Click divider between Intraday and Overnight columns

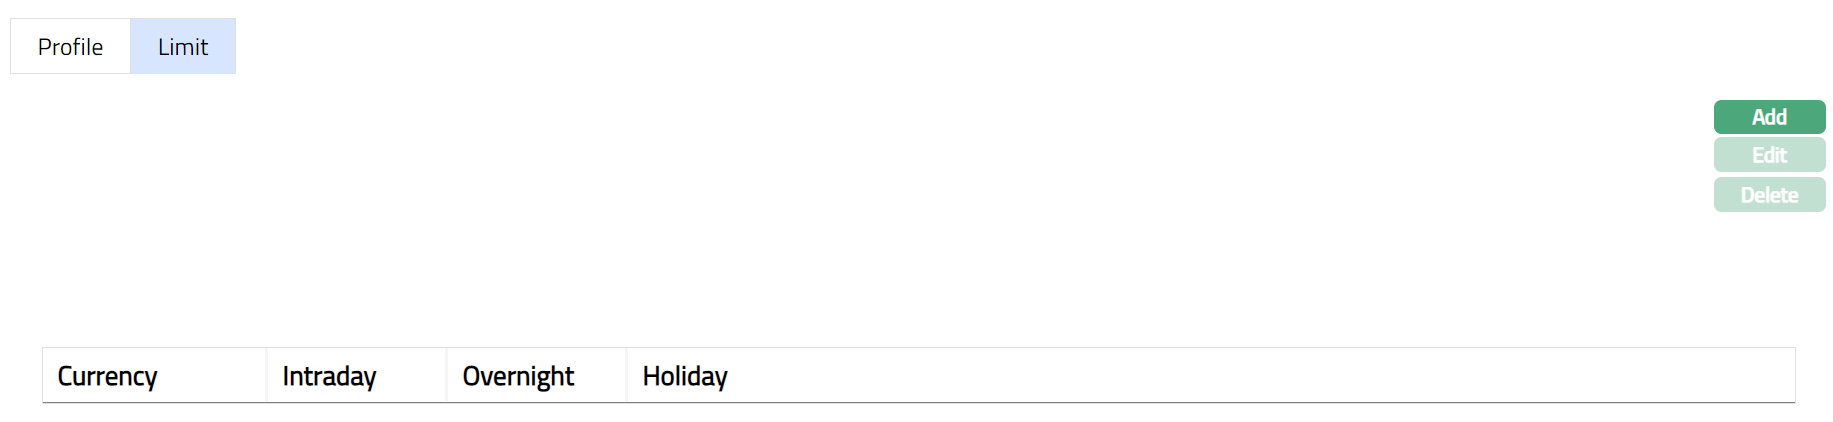(x=446, y=376)
